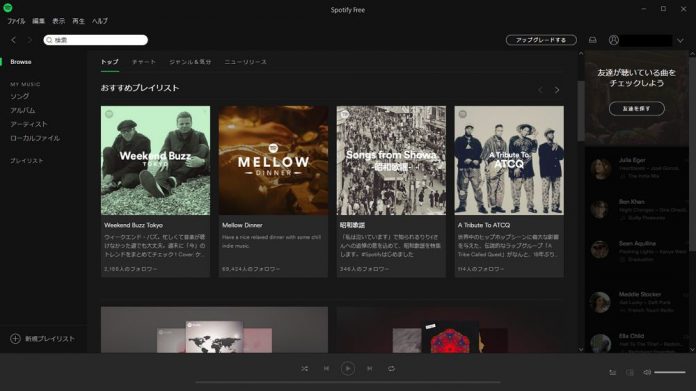Click Weekend Buzz Tokyo title link
The width and height of the screenshot is (696, 391).
(133, 225)
